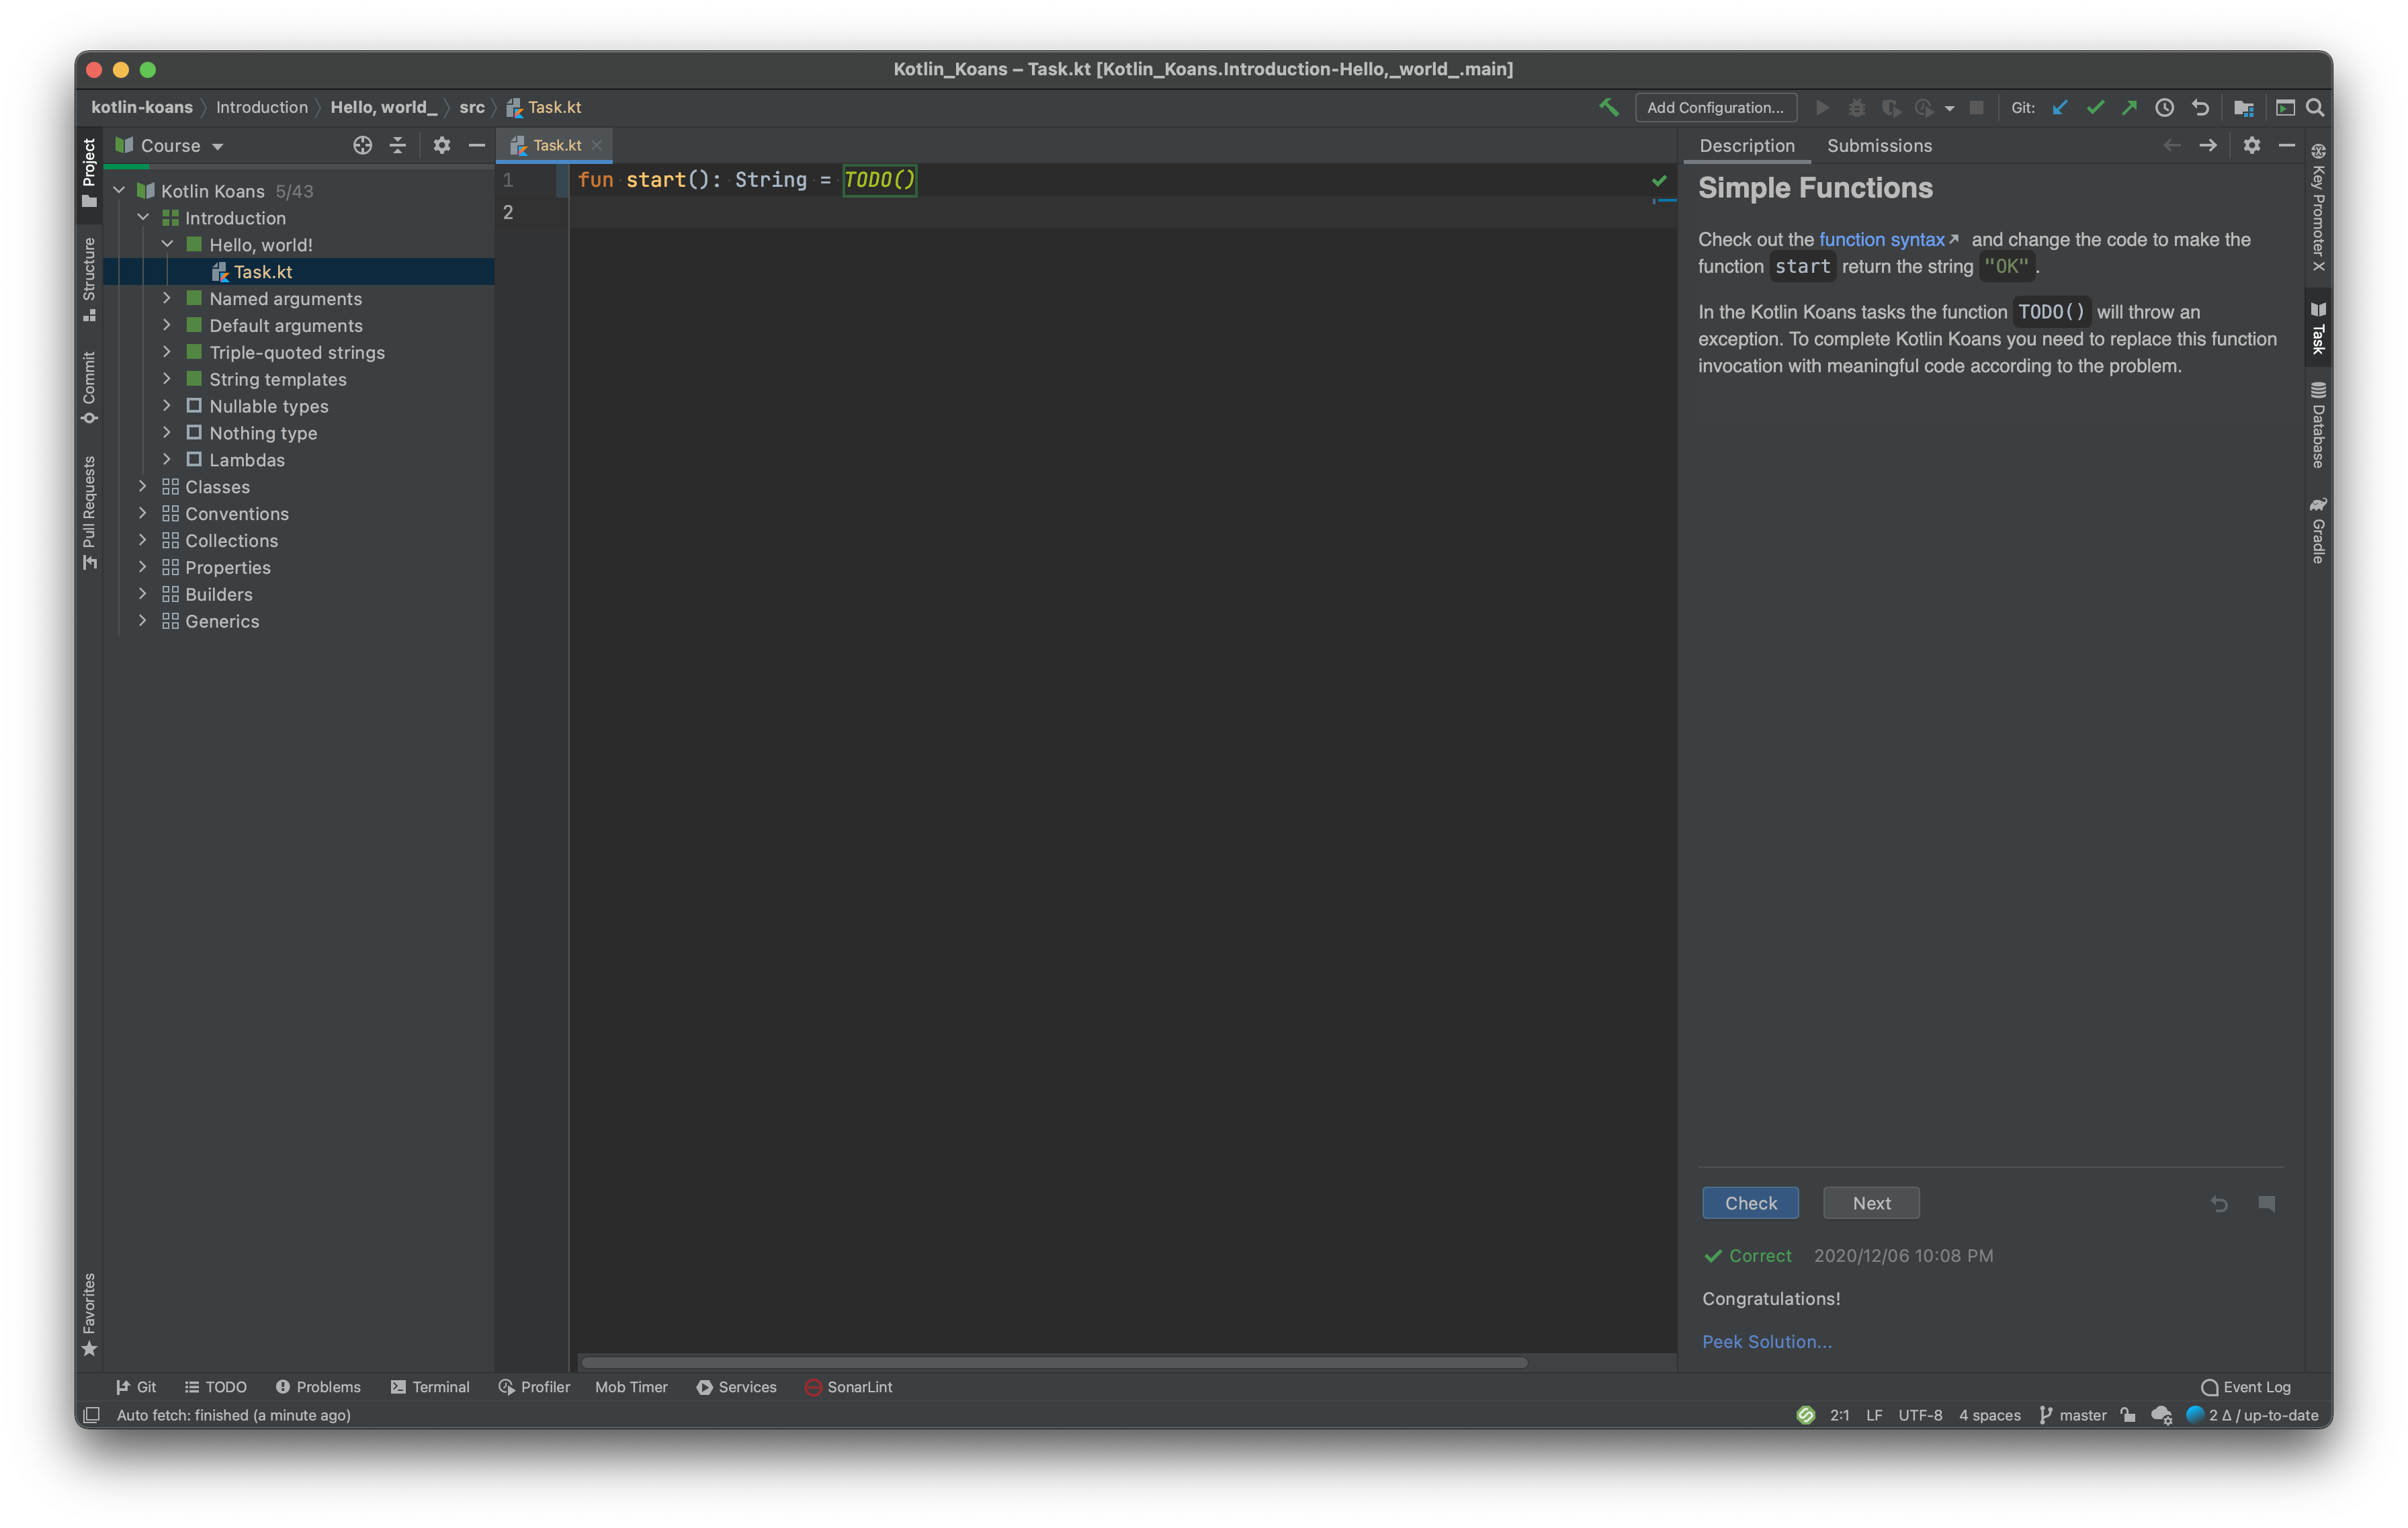Switch to the Submissions tab
2408x1528 pixels.
[x=1880, y=145]
